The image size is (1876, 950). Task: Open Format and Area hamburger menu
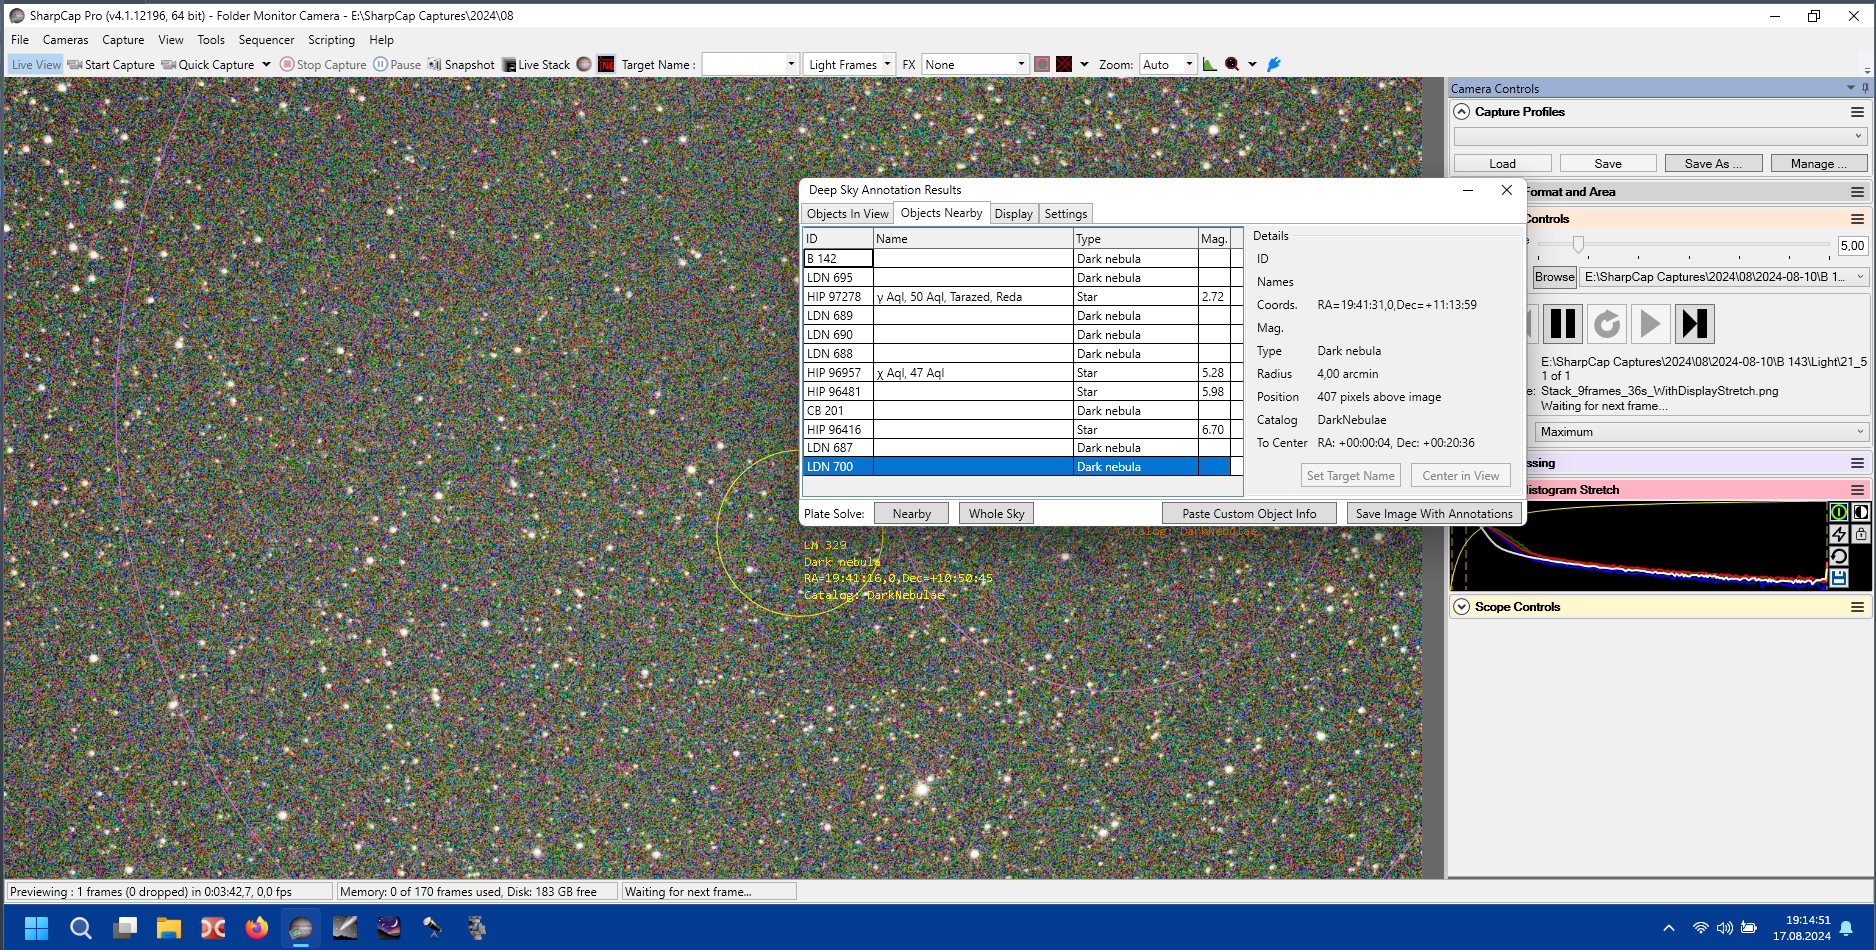[1857, 192]
